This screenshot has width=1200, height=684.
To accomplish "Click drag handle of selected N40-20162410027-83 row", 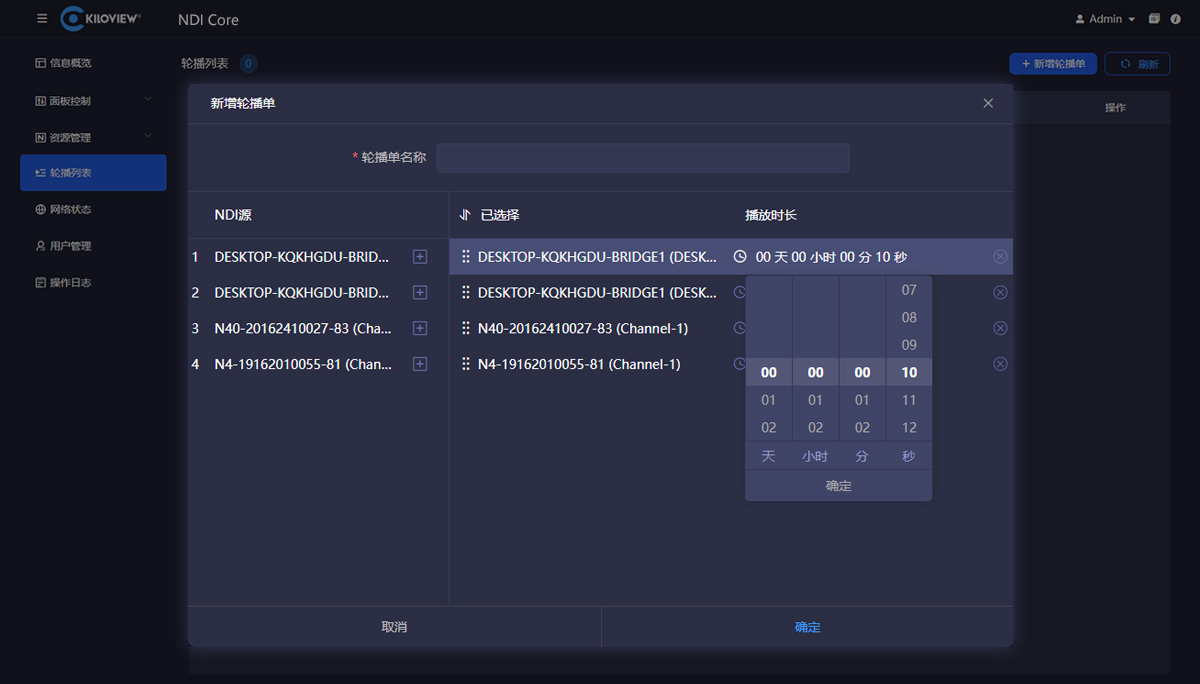I will [x=466, y=329].
